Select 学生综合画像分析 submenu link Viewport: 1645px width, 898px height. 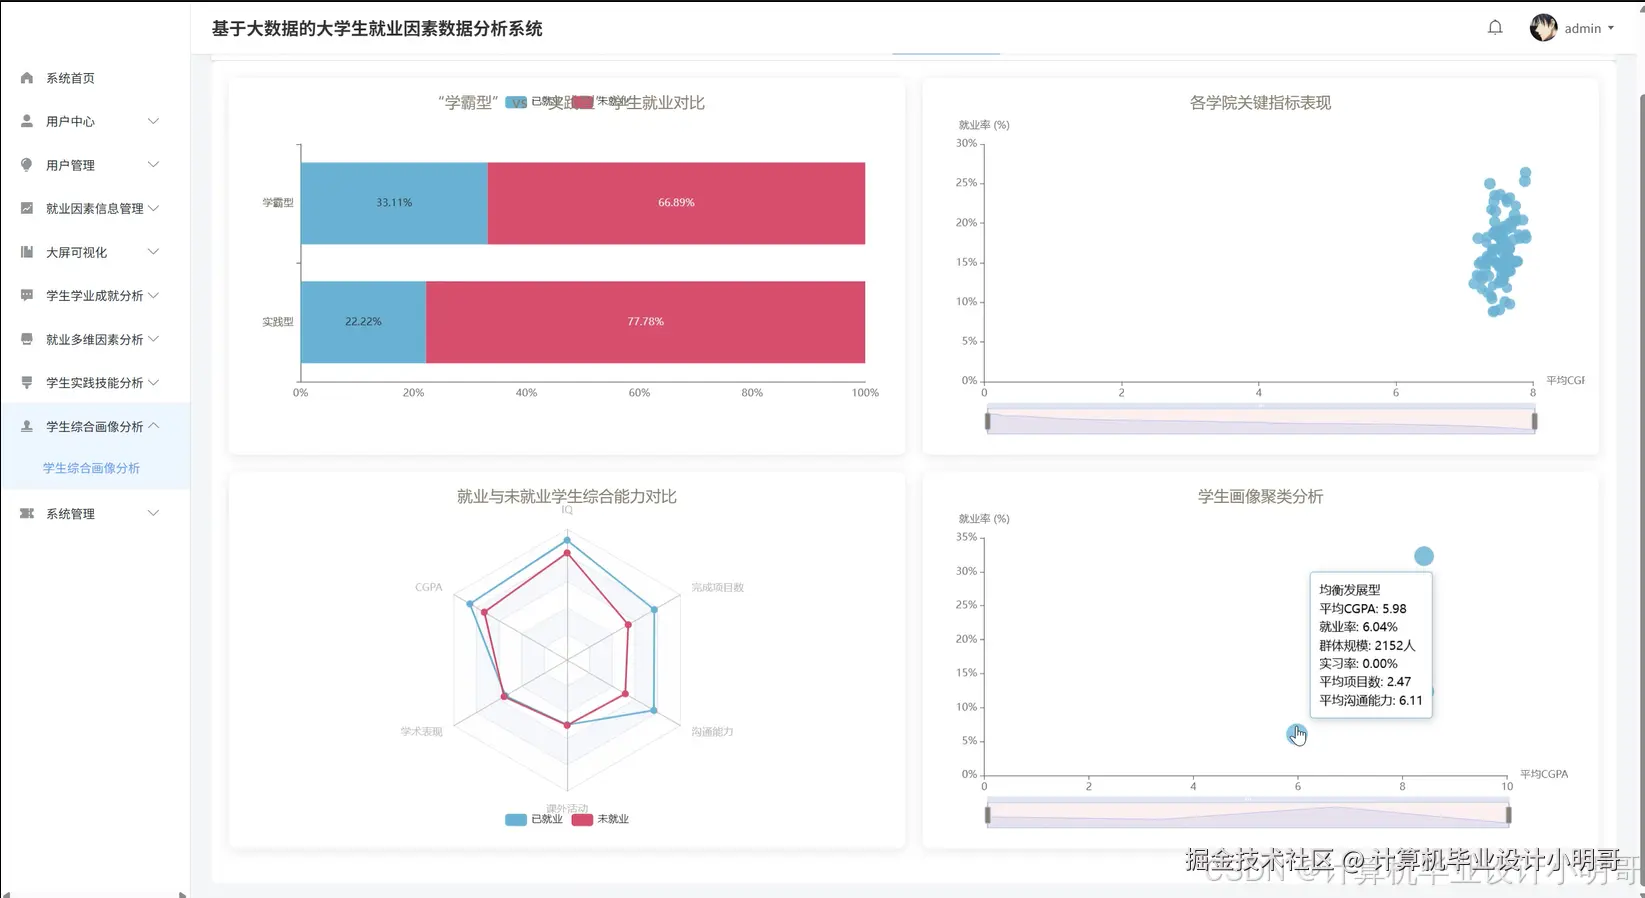click(x=91, y=468)
